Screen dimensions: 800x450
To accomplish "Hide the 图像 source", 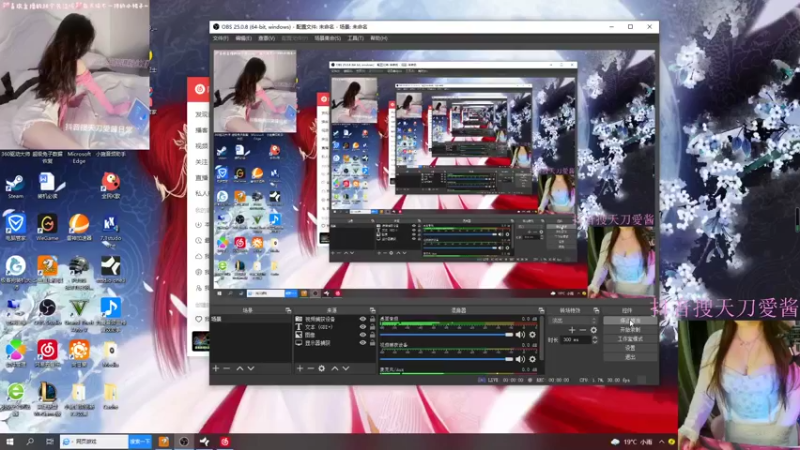I will pos(363,335).
